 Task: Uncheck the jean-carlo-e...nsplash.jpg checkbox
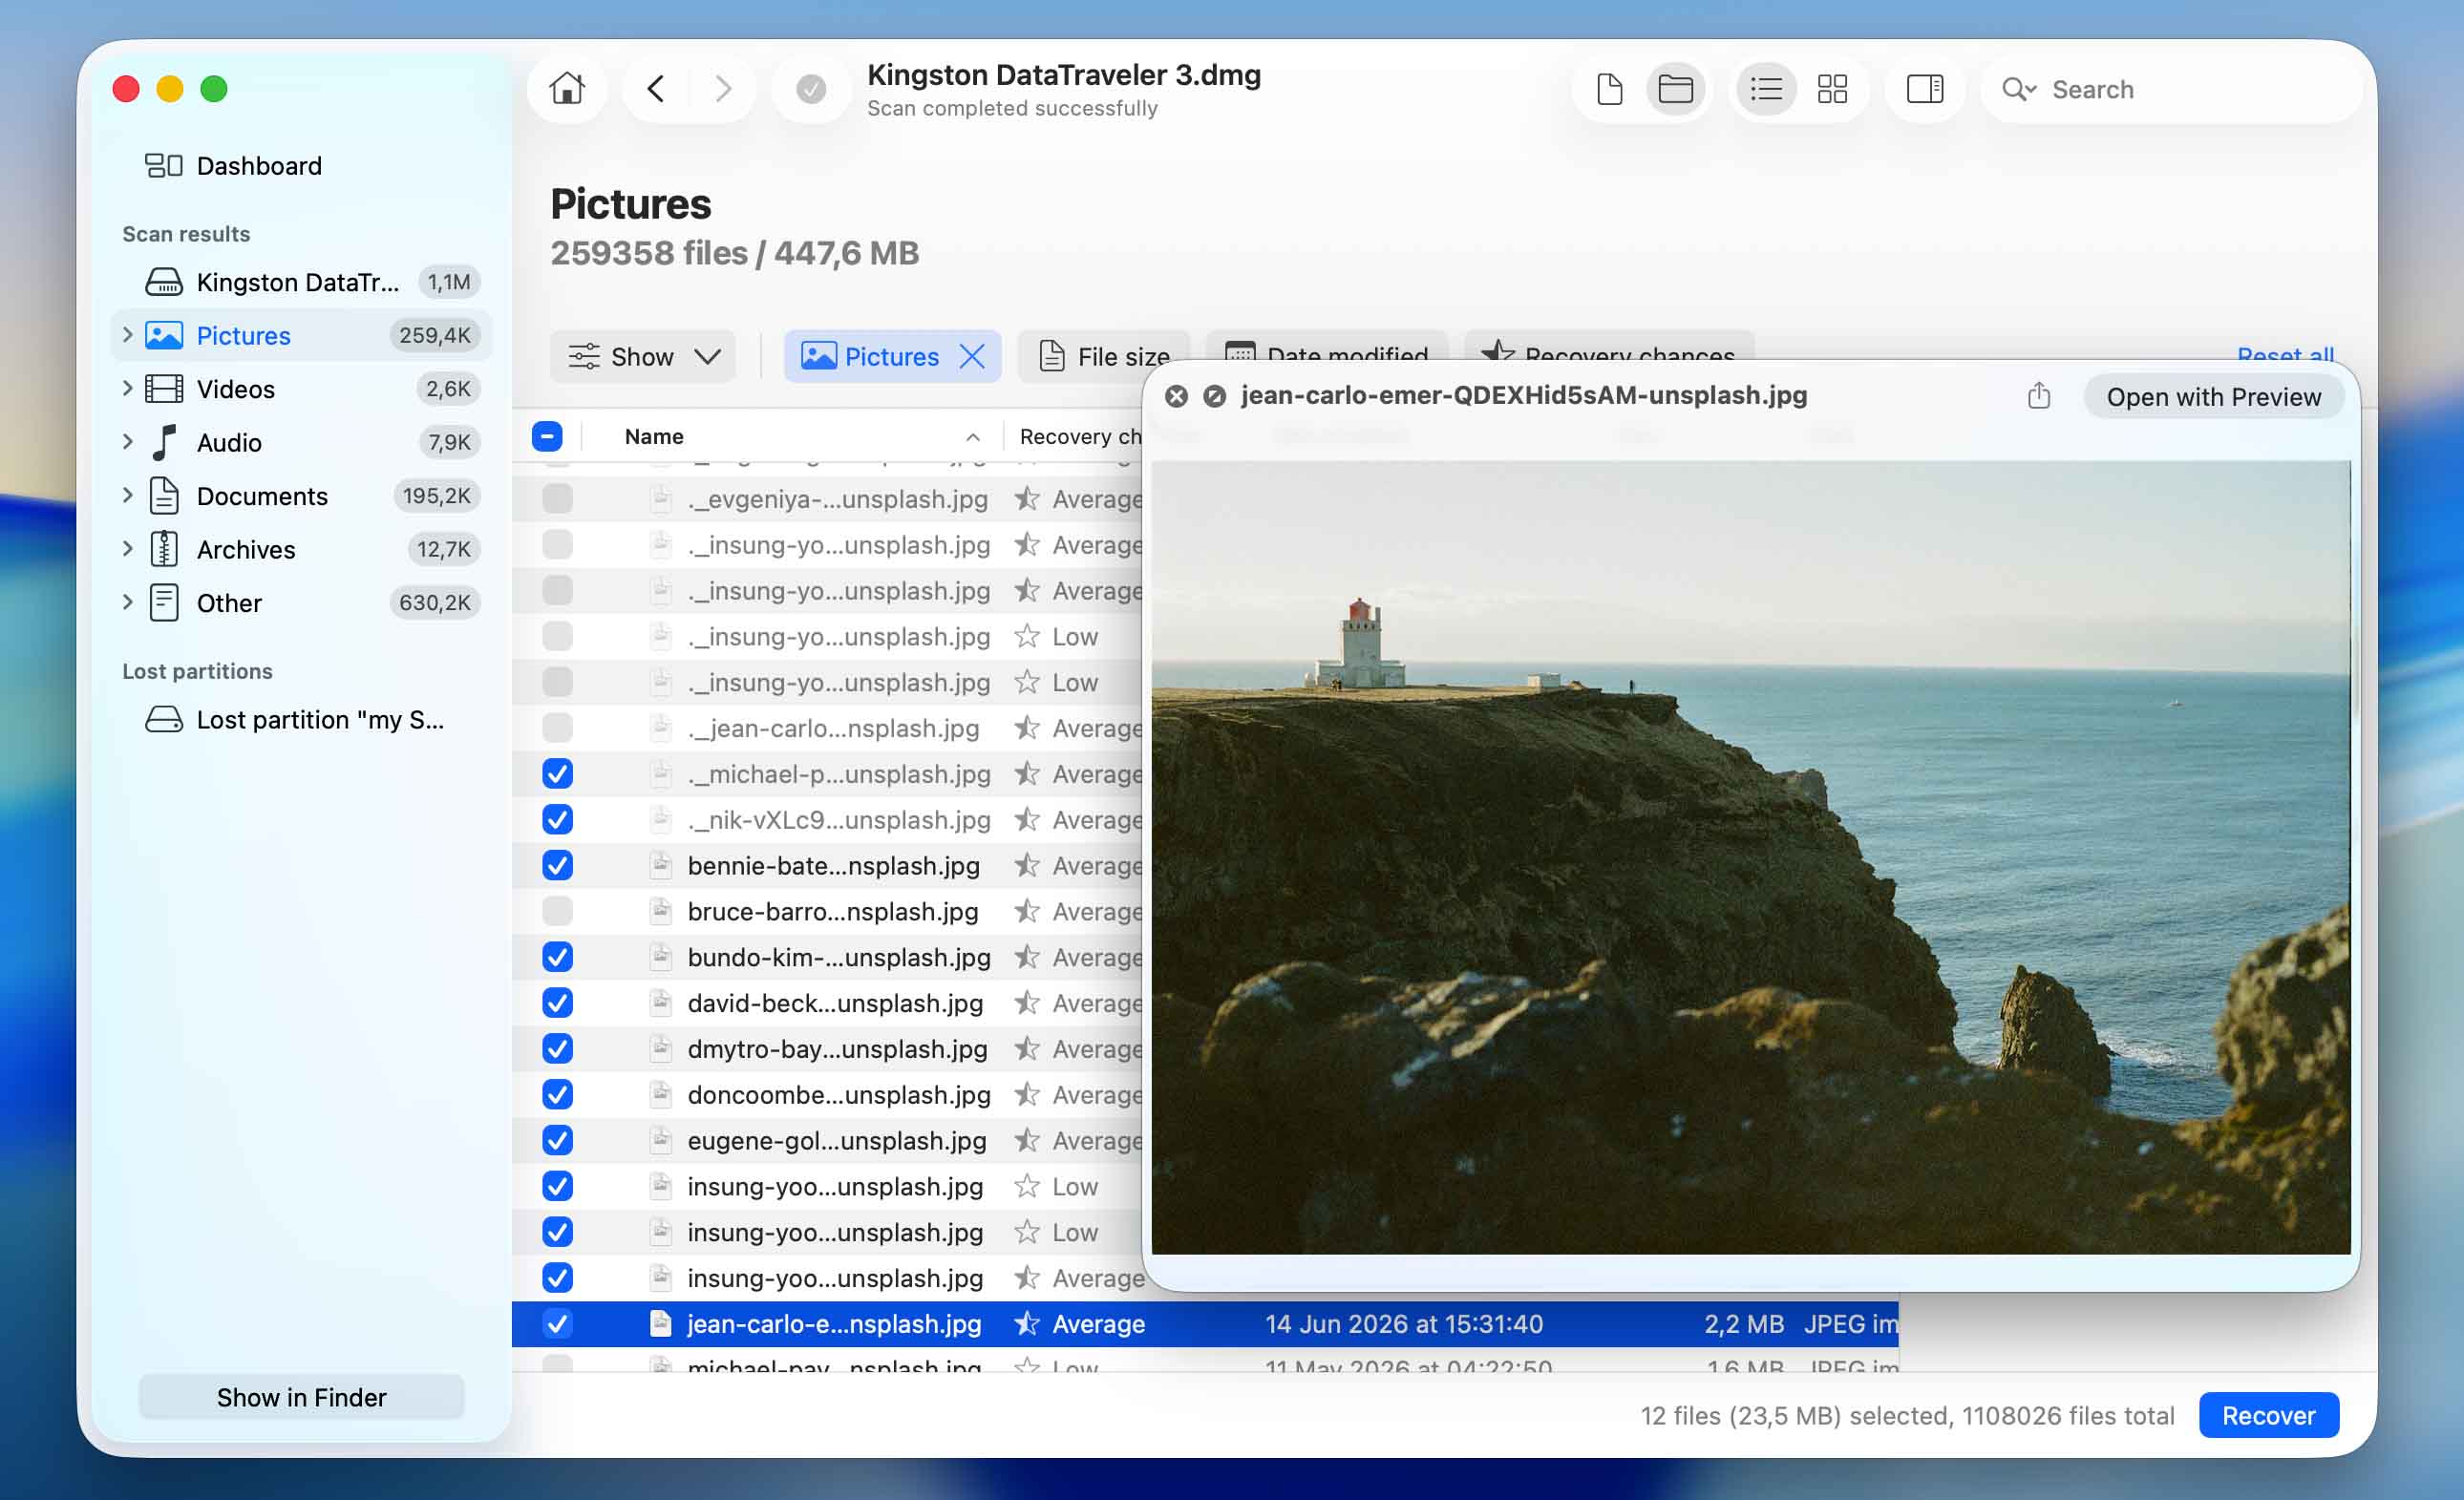[x=557, y=1323]
